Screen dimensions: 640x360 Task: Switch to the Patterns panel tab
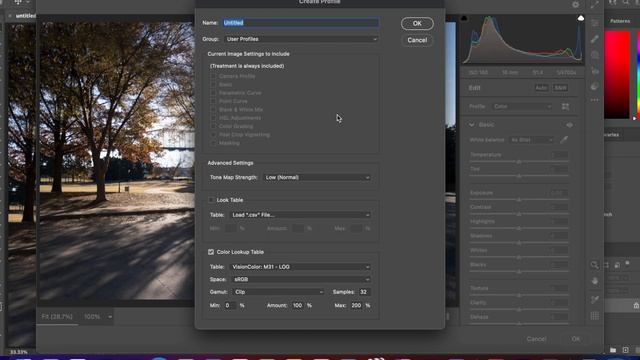(620, 21)
